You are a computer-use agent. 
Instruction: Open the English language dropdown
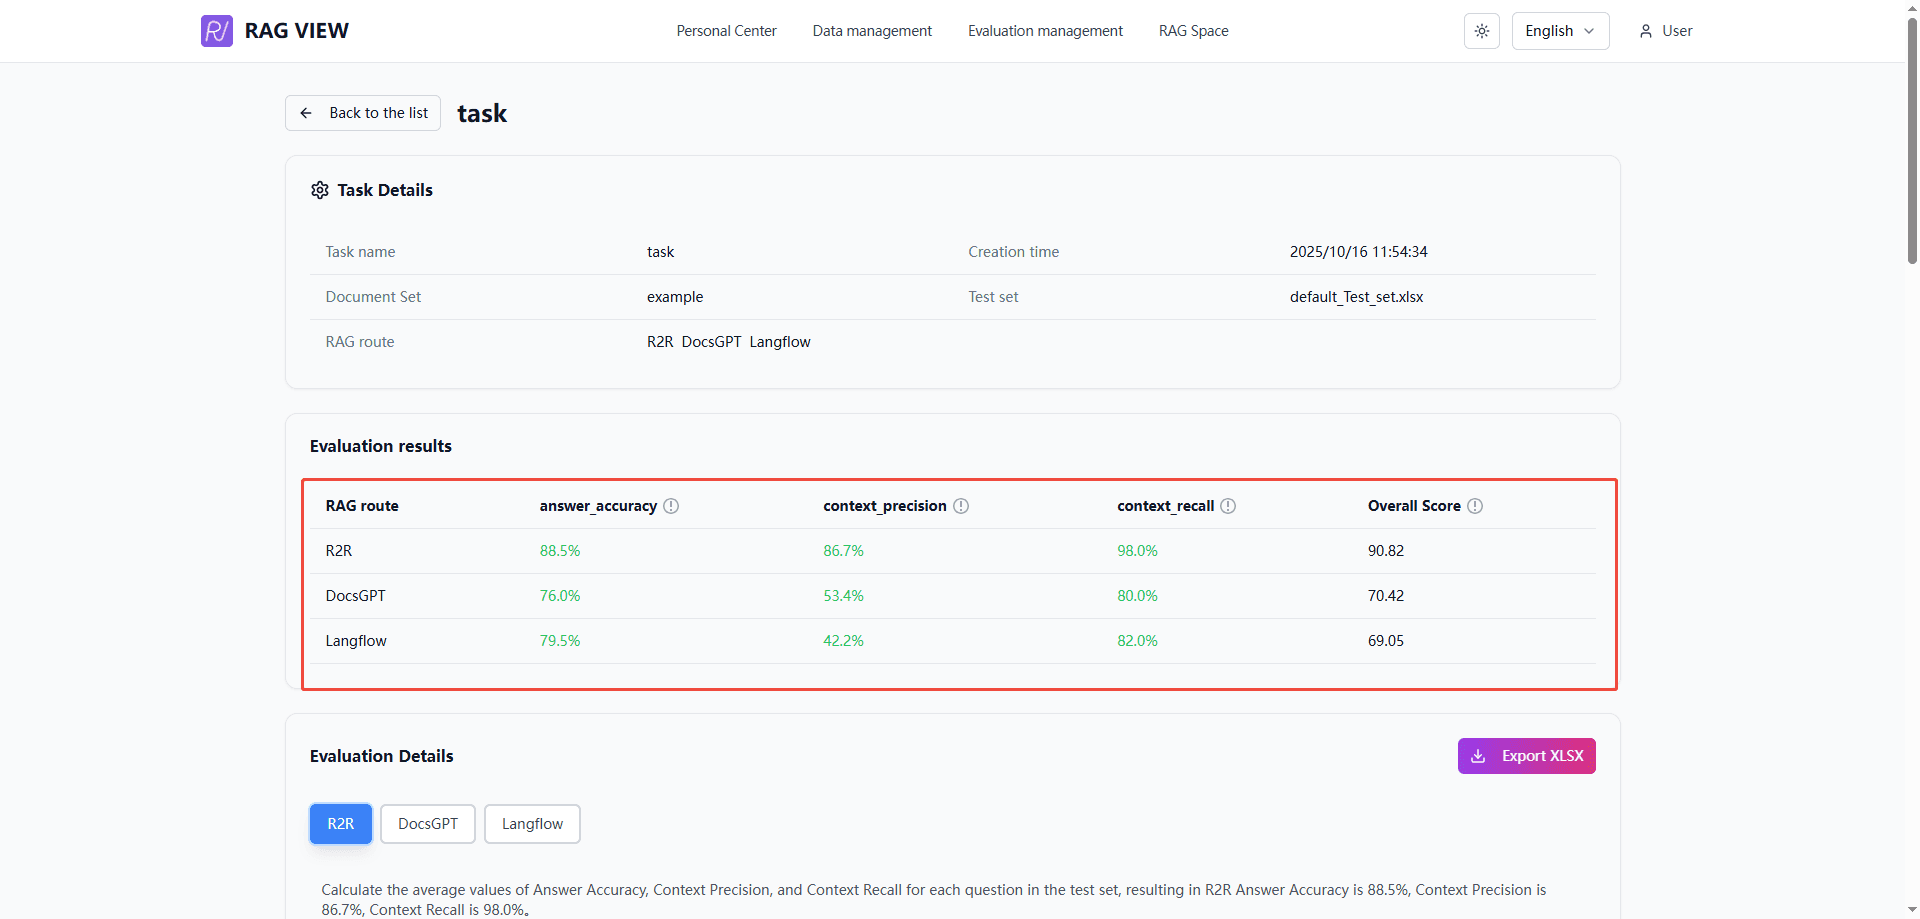tap(1559, 31)
